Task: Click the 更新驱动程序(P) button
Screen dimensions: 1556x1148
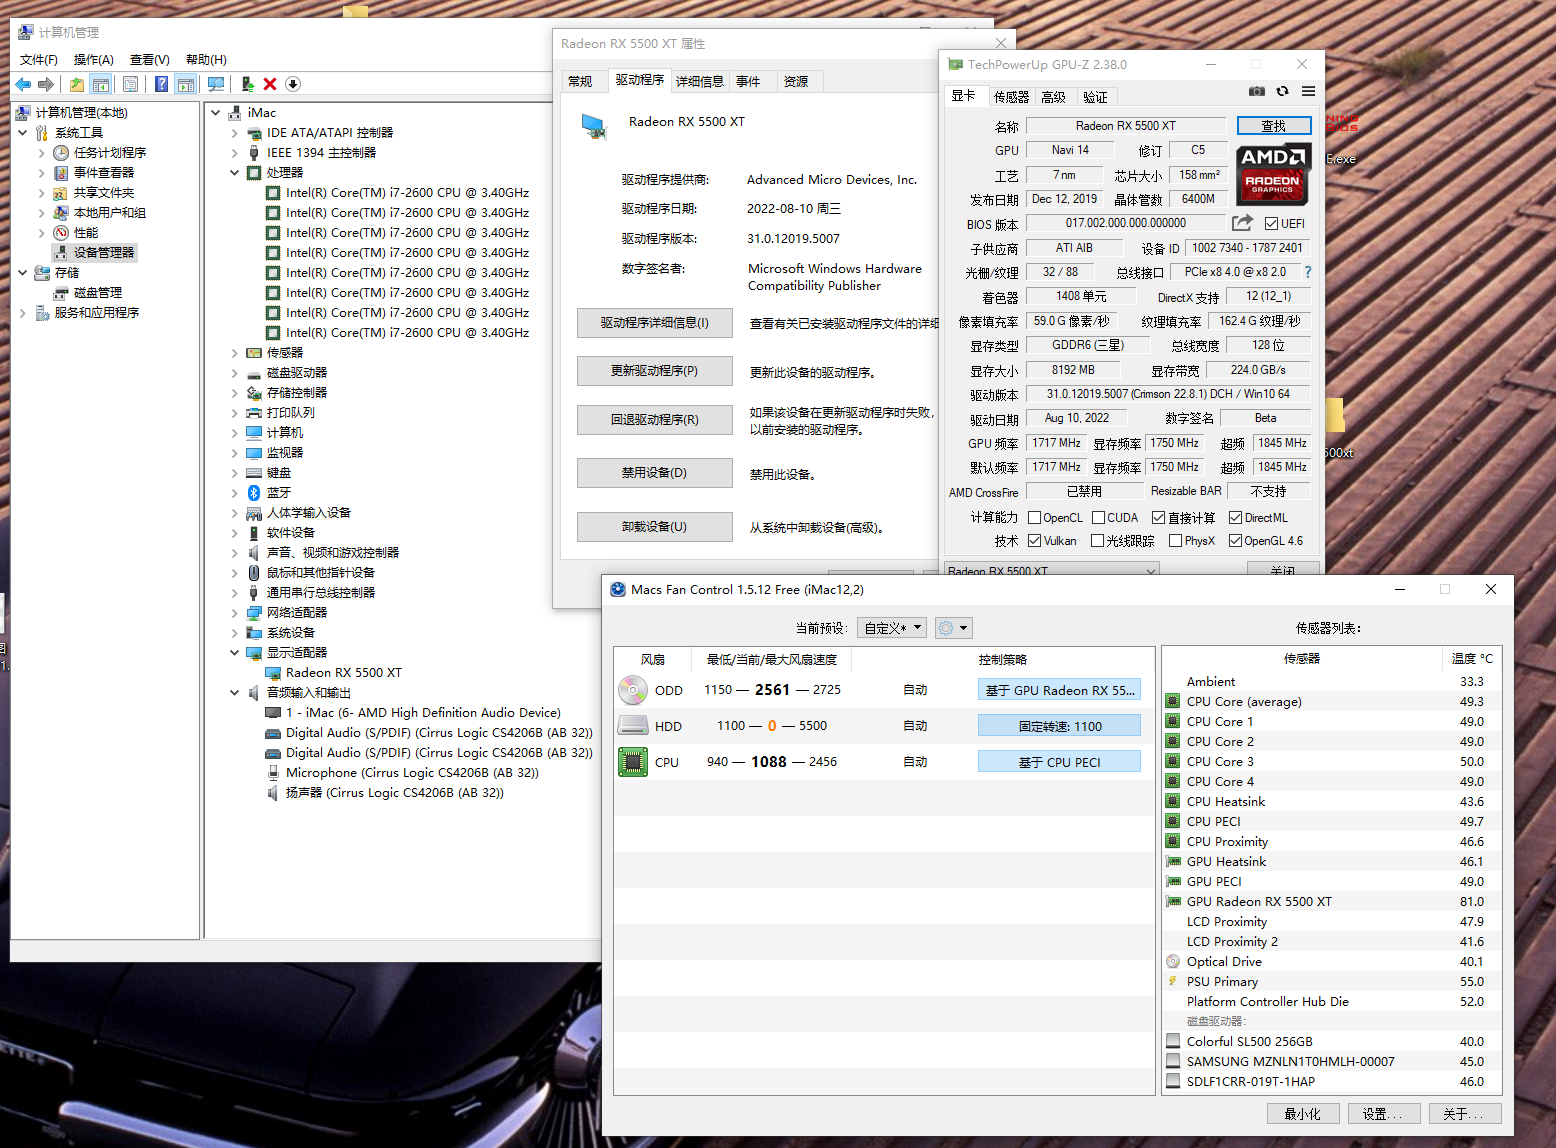Action: 654,371
